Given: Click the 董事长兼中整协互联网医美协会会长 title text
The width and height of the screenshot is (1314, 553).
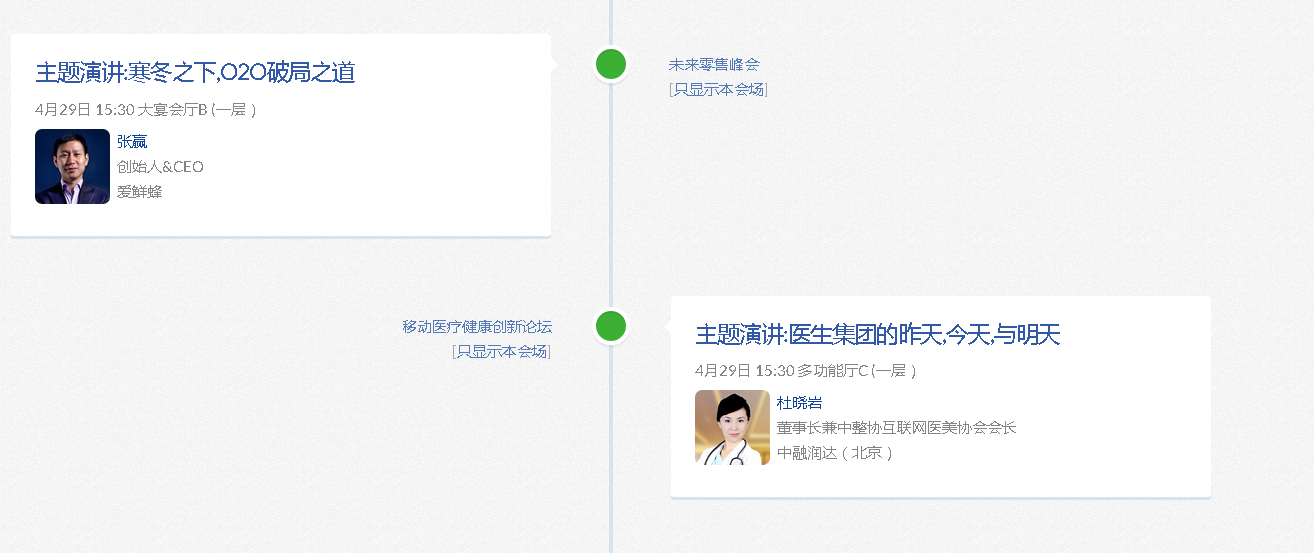Looking at the screenshot, I should [896, 428].
